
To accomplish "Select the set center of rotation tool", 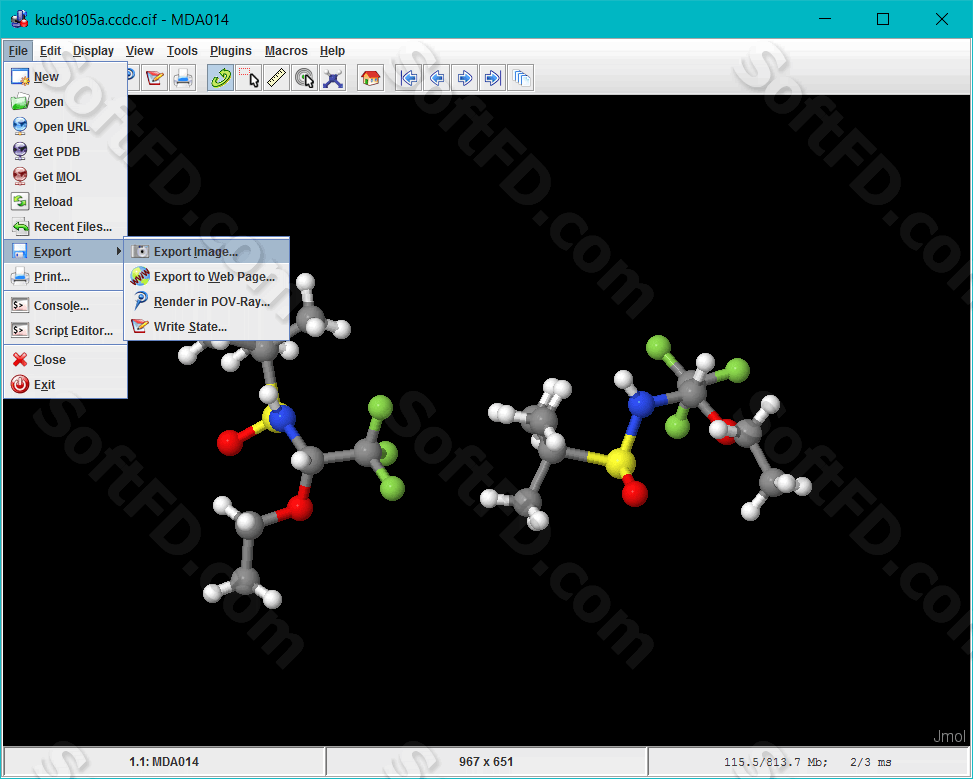I will (x=305, y=78).
